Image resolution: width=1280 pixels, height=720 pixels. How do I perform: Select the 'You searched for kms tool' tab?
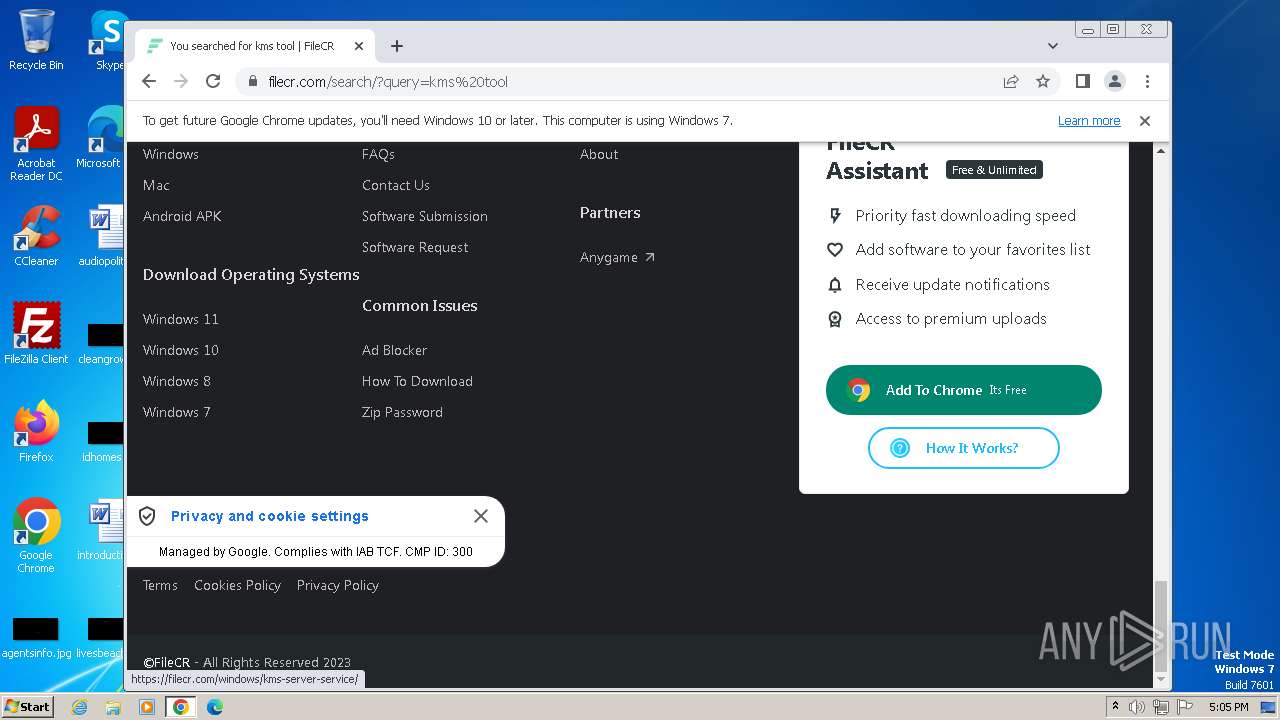point(254,46)
